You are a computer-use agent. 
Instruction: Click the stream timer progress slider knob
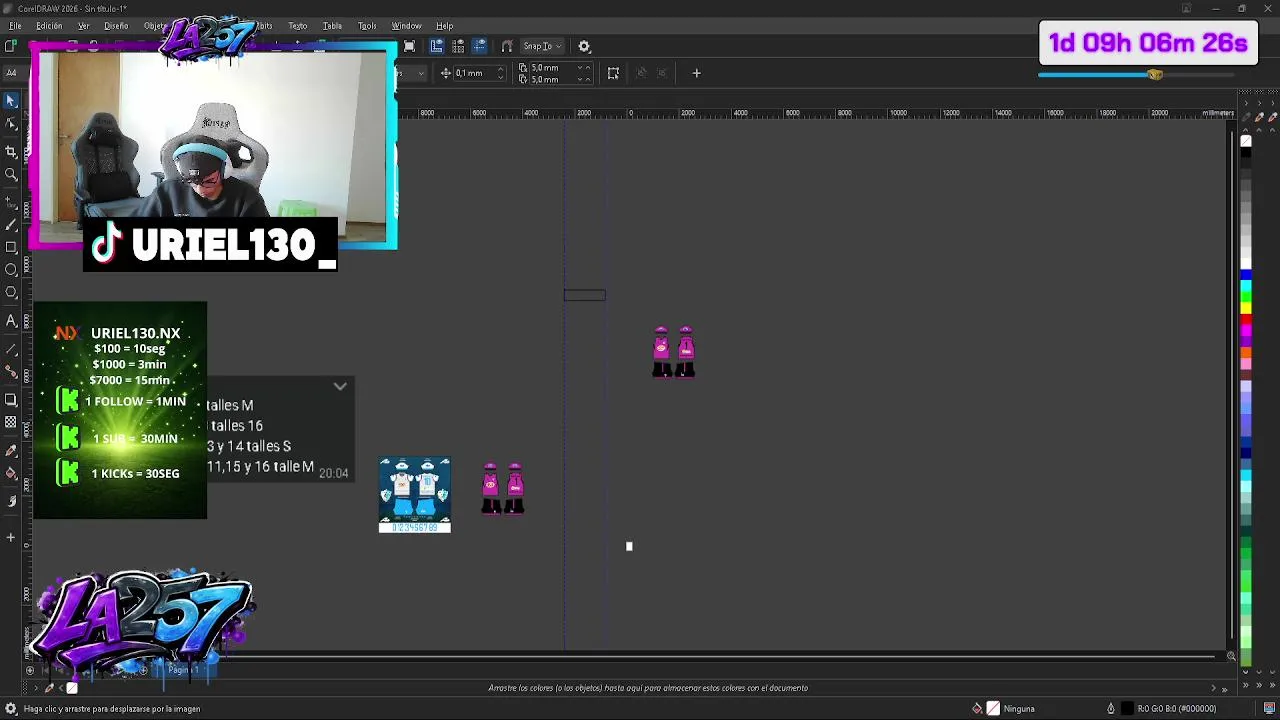point(1155,75)
